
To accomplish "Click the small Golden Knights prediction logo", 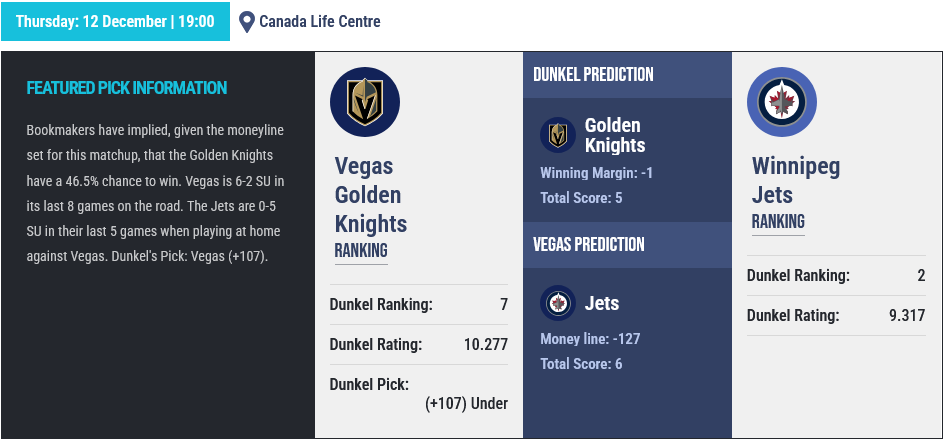I will (558, 135).
